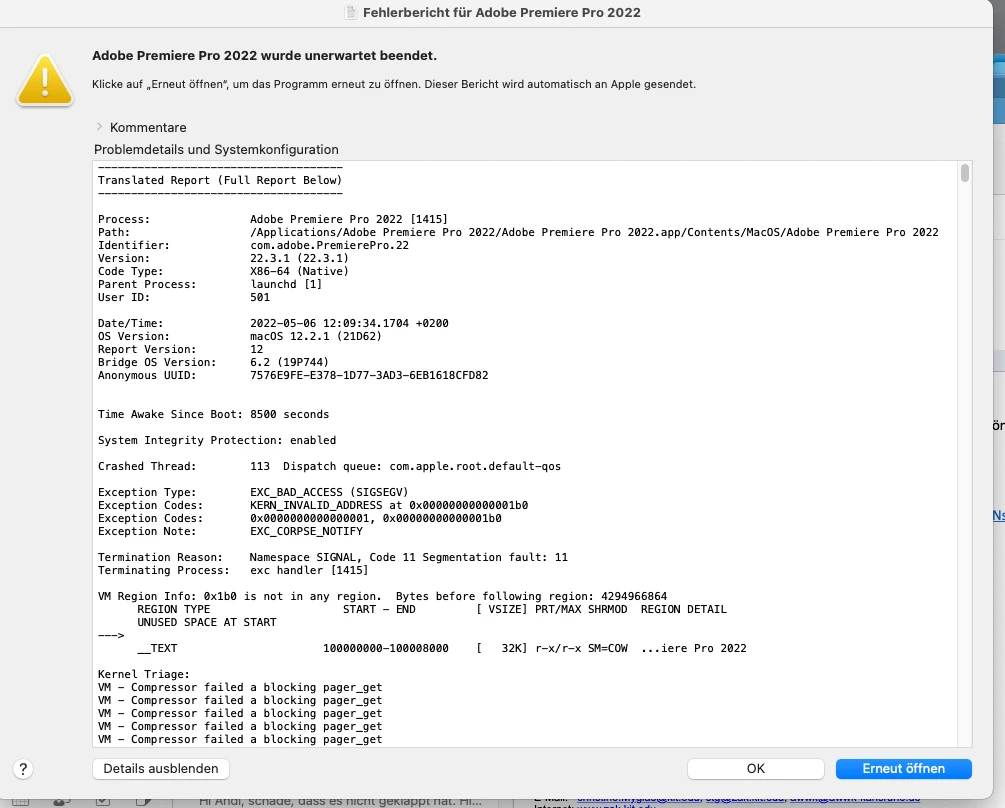Click Details ausblenden button
Image resolution: width=1005 pixels, height=808 pixels.
[x=161, y=768]
